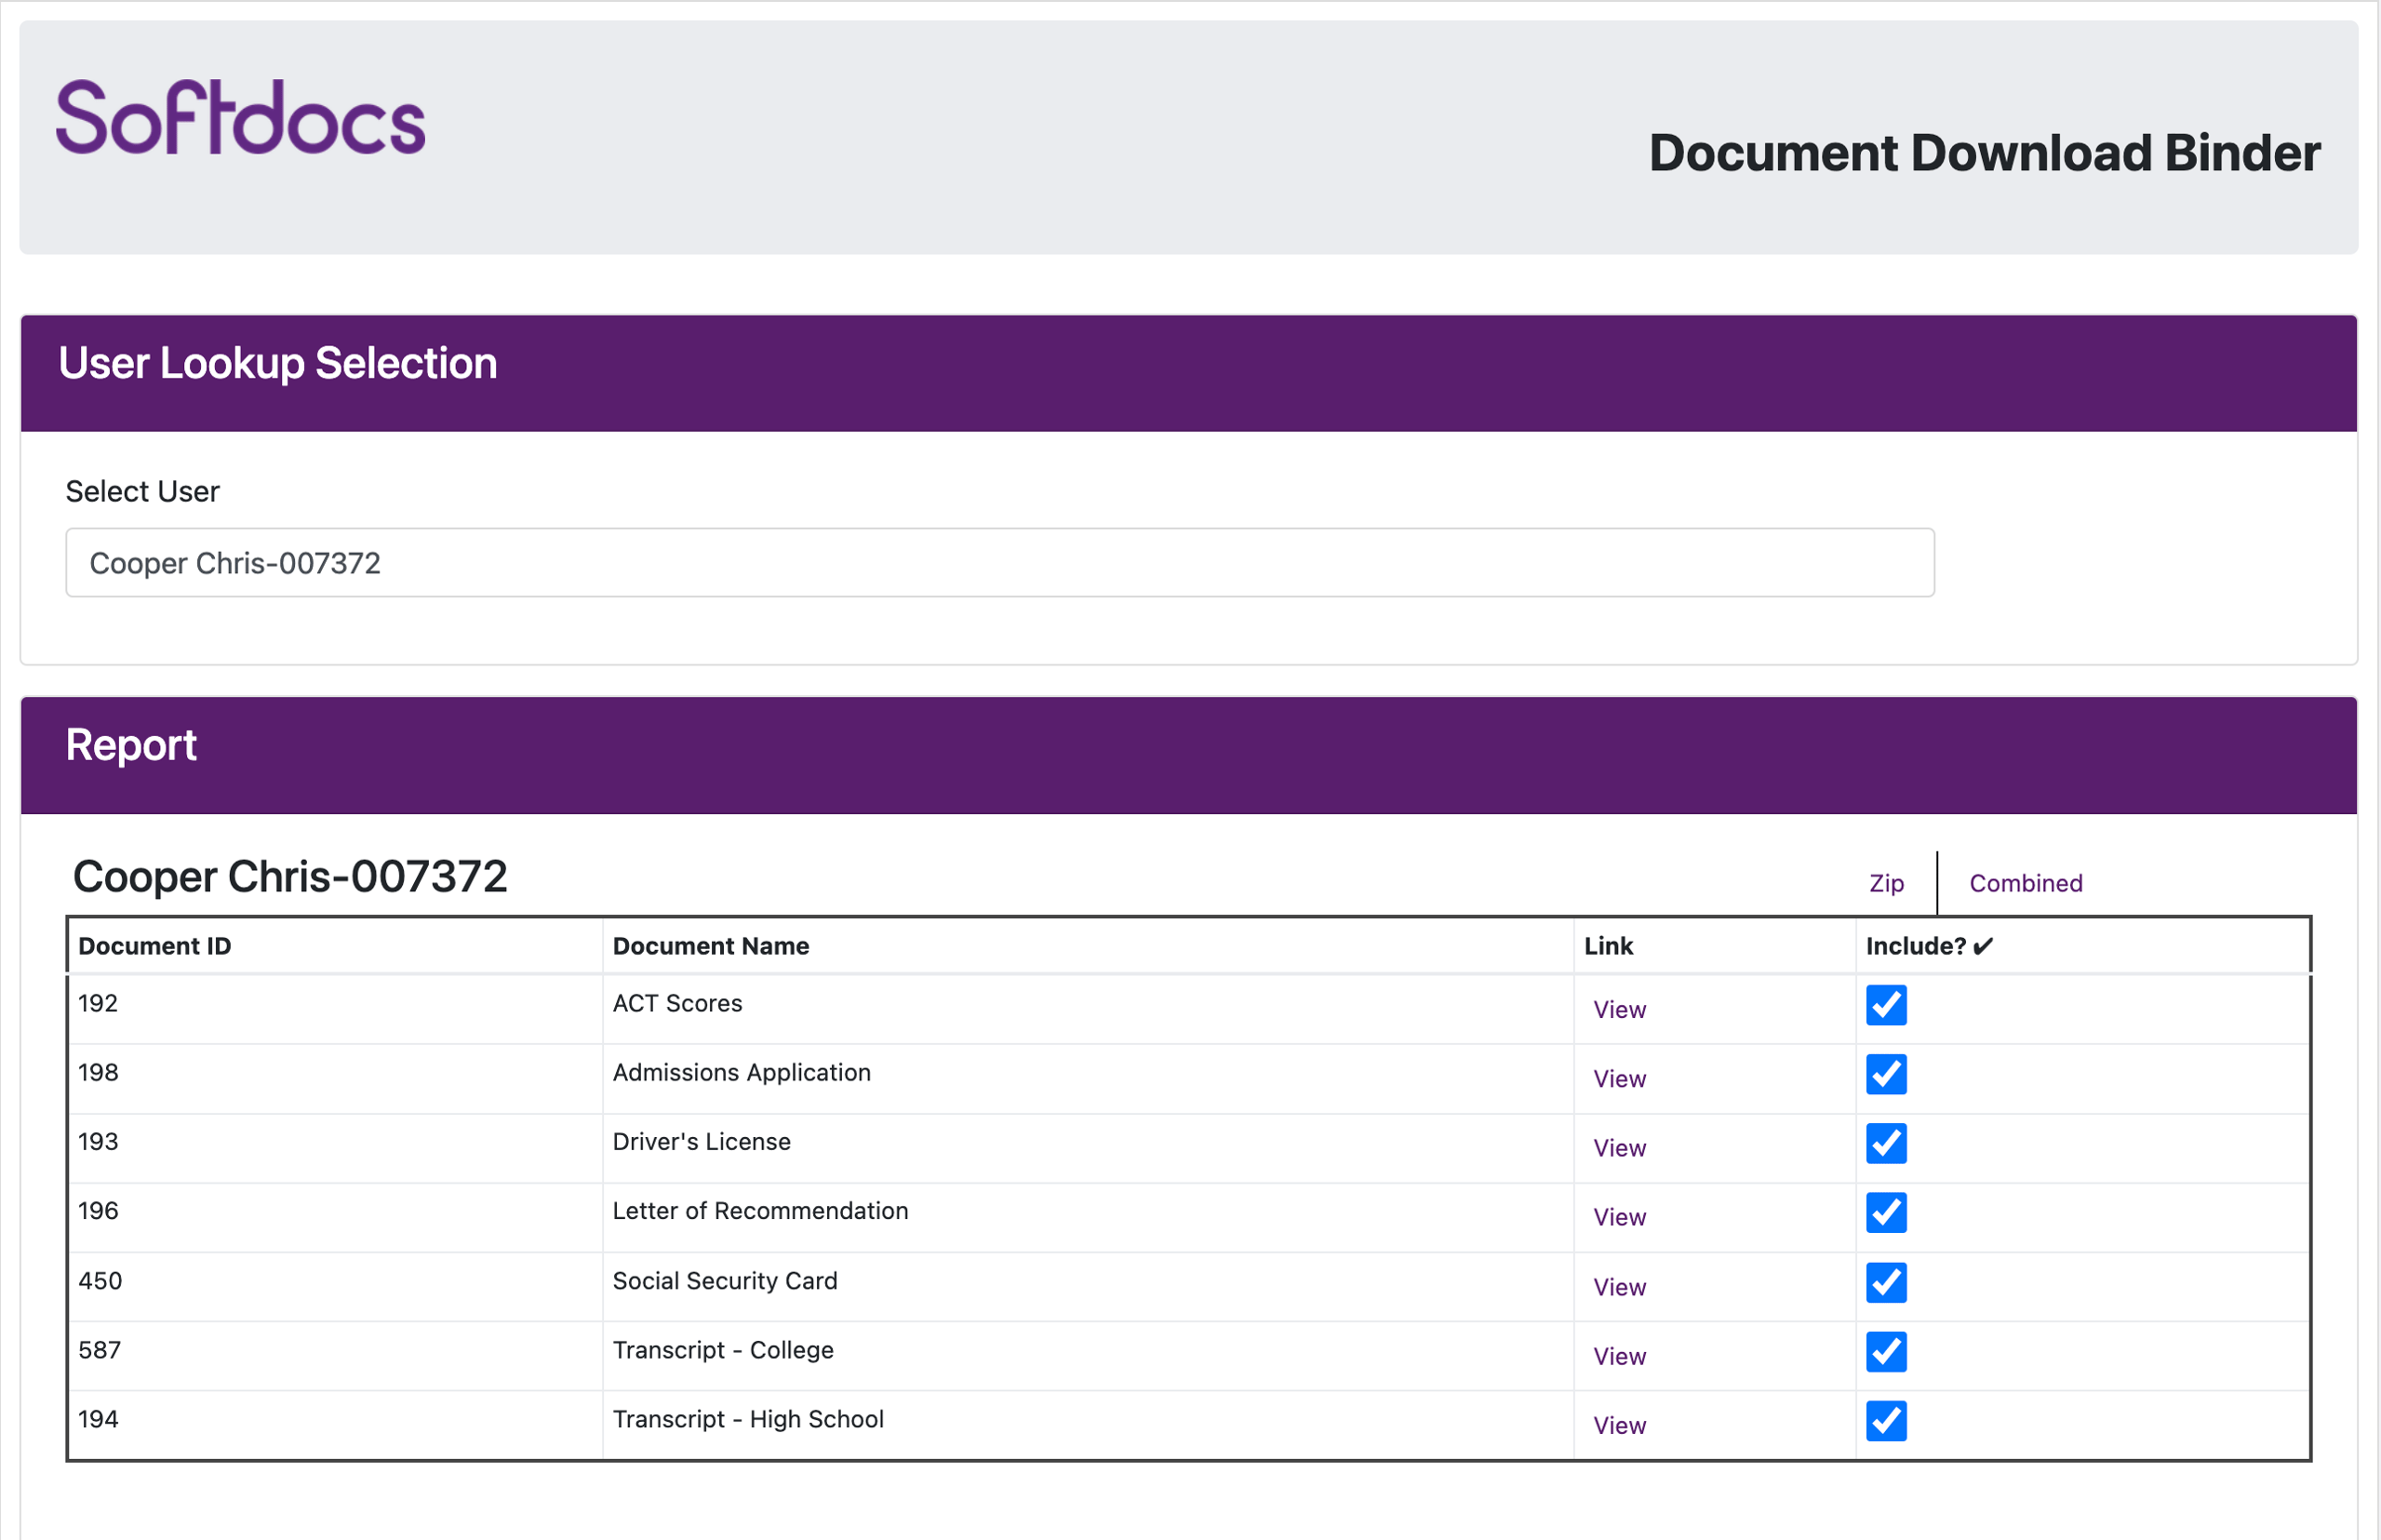Select document ID 450 cell

click(x=335, y=1287)
